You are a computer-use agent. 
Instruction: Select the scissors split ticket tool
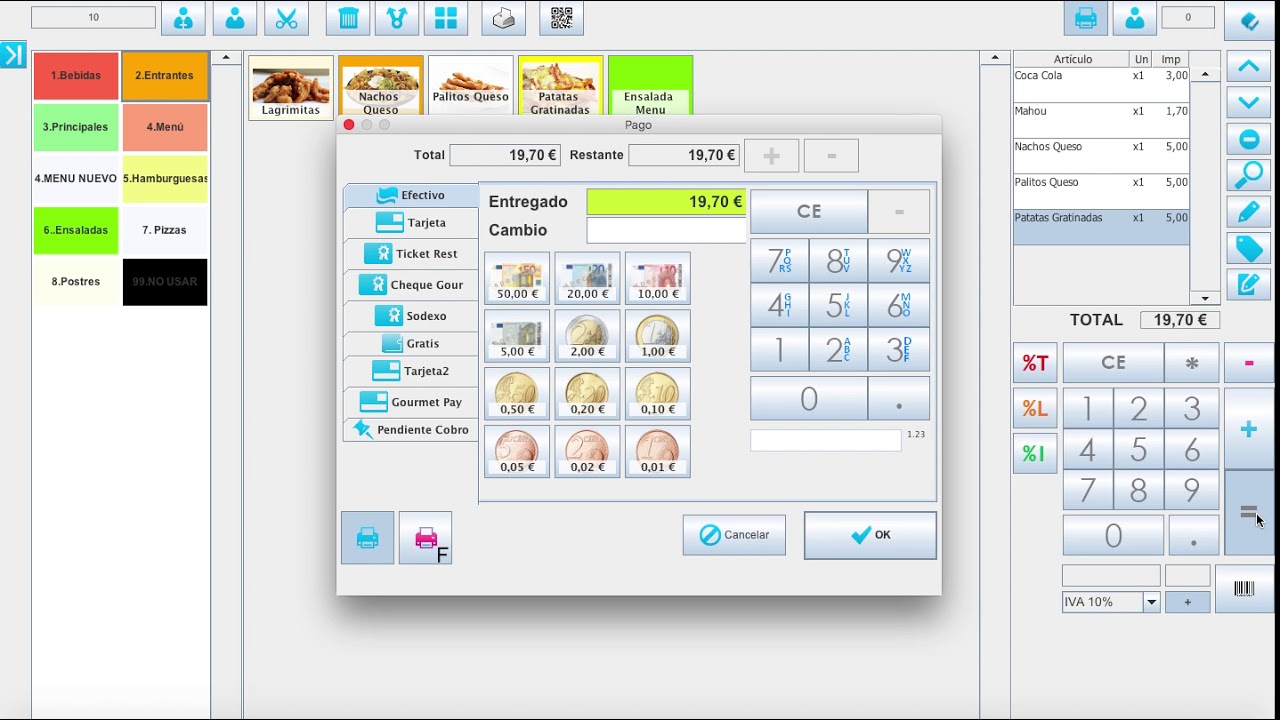[x=286, y=18]
